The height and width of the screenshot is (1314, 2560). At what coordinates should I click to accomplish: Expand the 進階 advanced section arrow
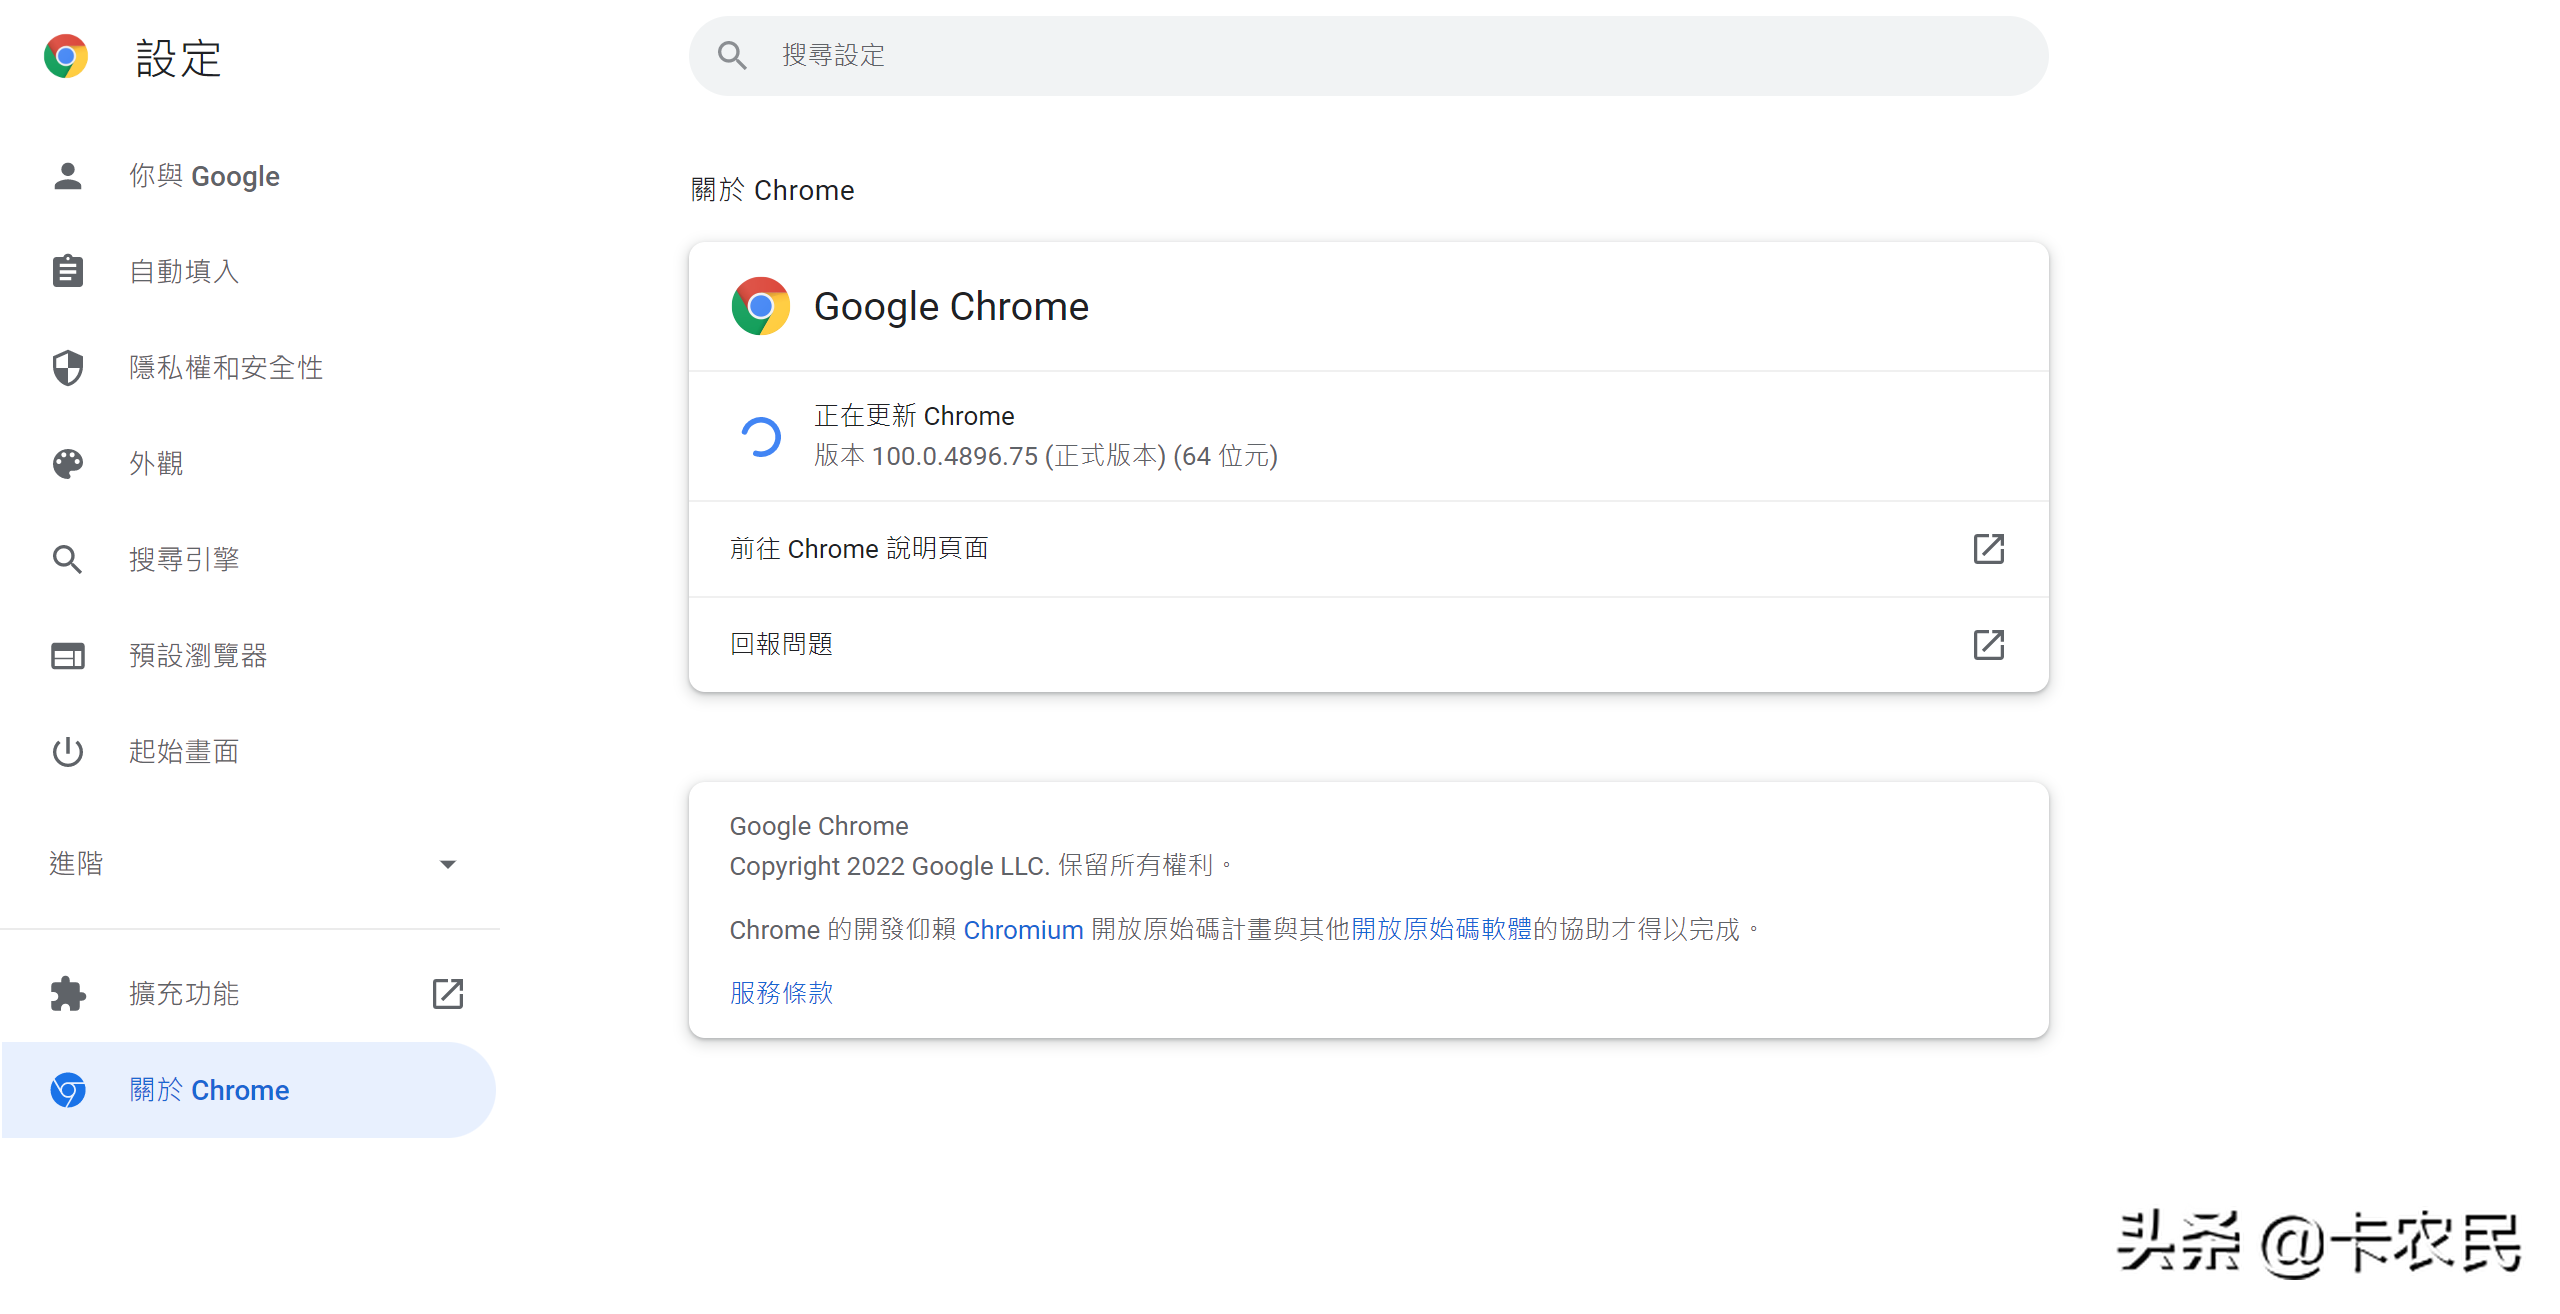448,864
